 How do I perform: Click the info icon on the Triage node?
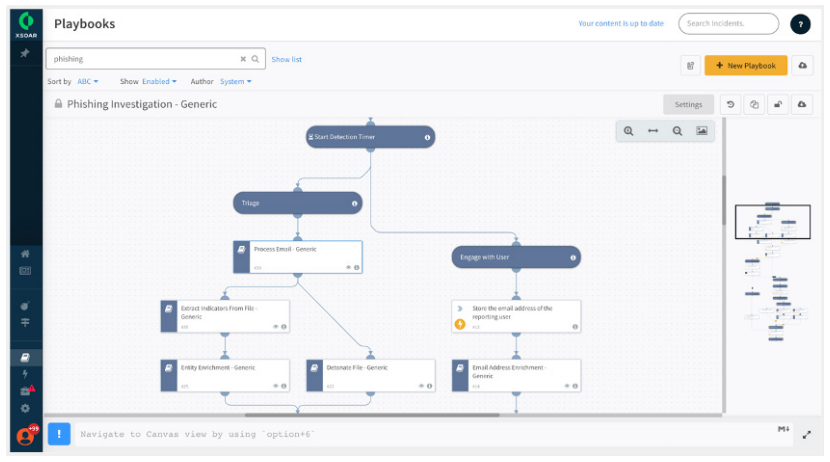coord(355,203)
